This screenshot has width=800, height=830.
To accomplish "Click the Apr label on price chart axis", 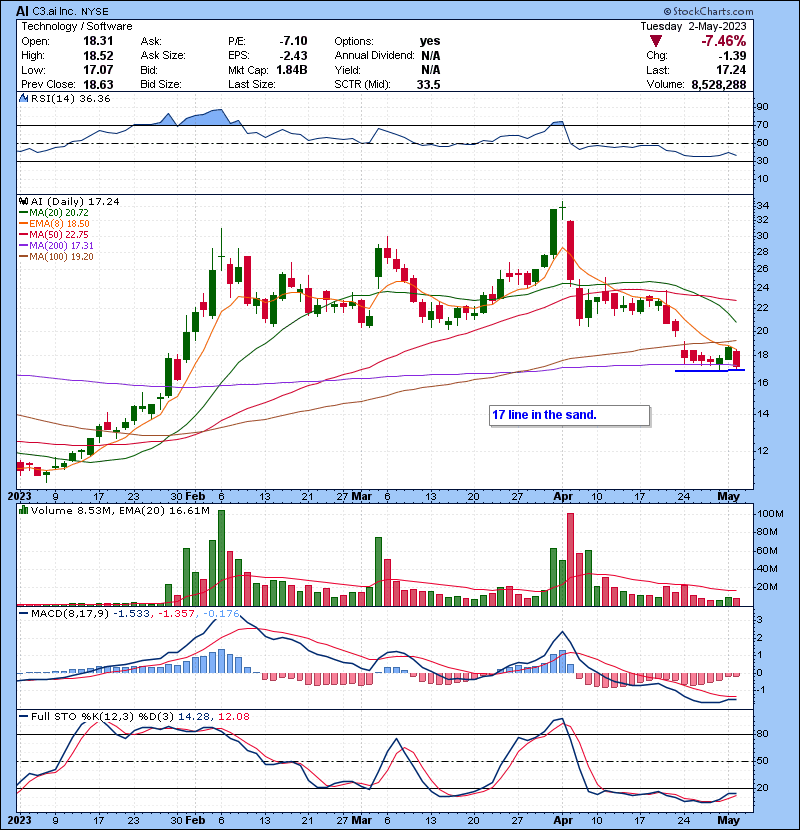I will pyautogui.click(x=563, y=497).
